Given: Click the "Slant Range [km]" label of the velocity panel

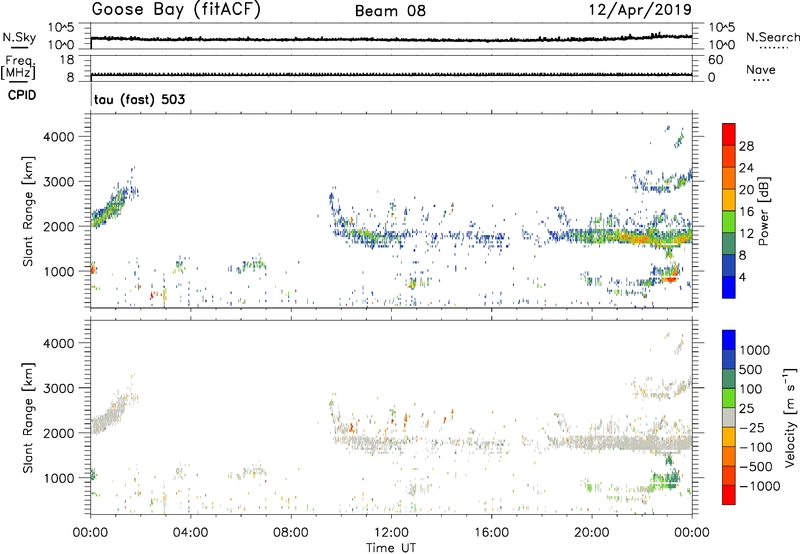Looking at the screenshot, I should (x=28, y=417).
